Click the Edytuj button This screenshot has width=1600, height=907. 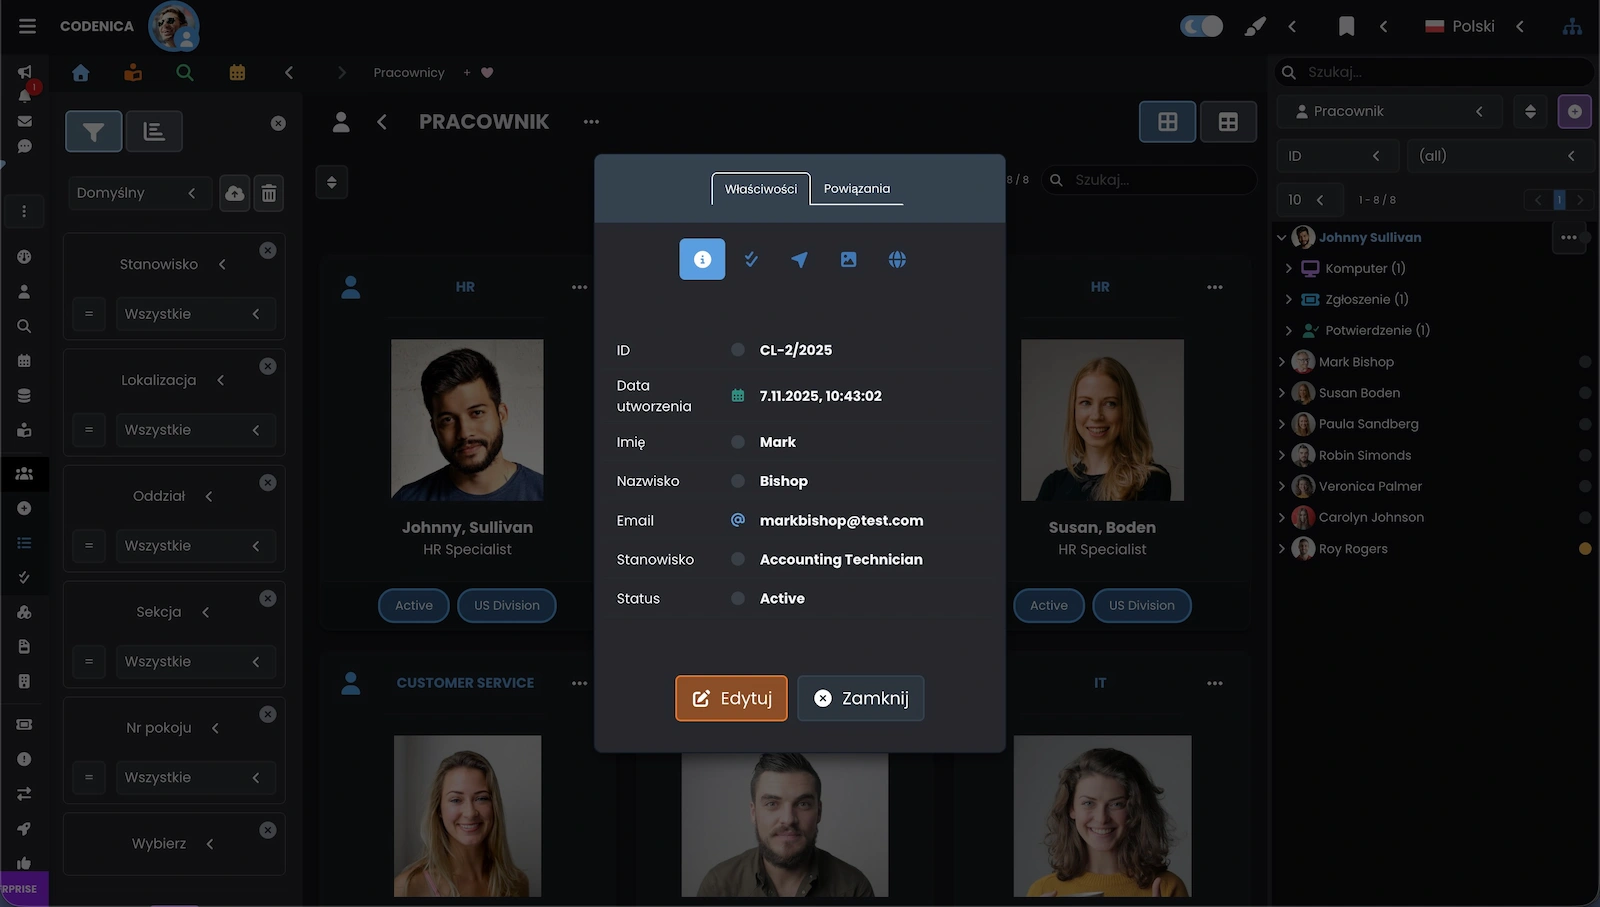(731, 698)
